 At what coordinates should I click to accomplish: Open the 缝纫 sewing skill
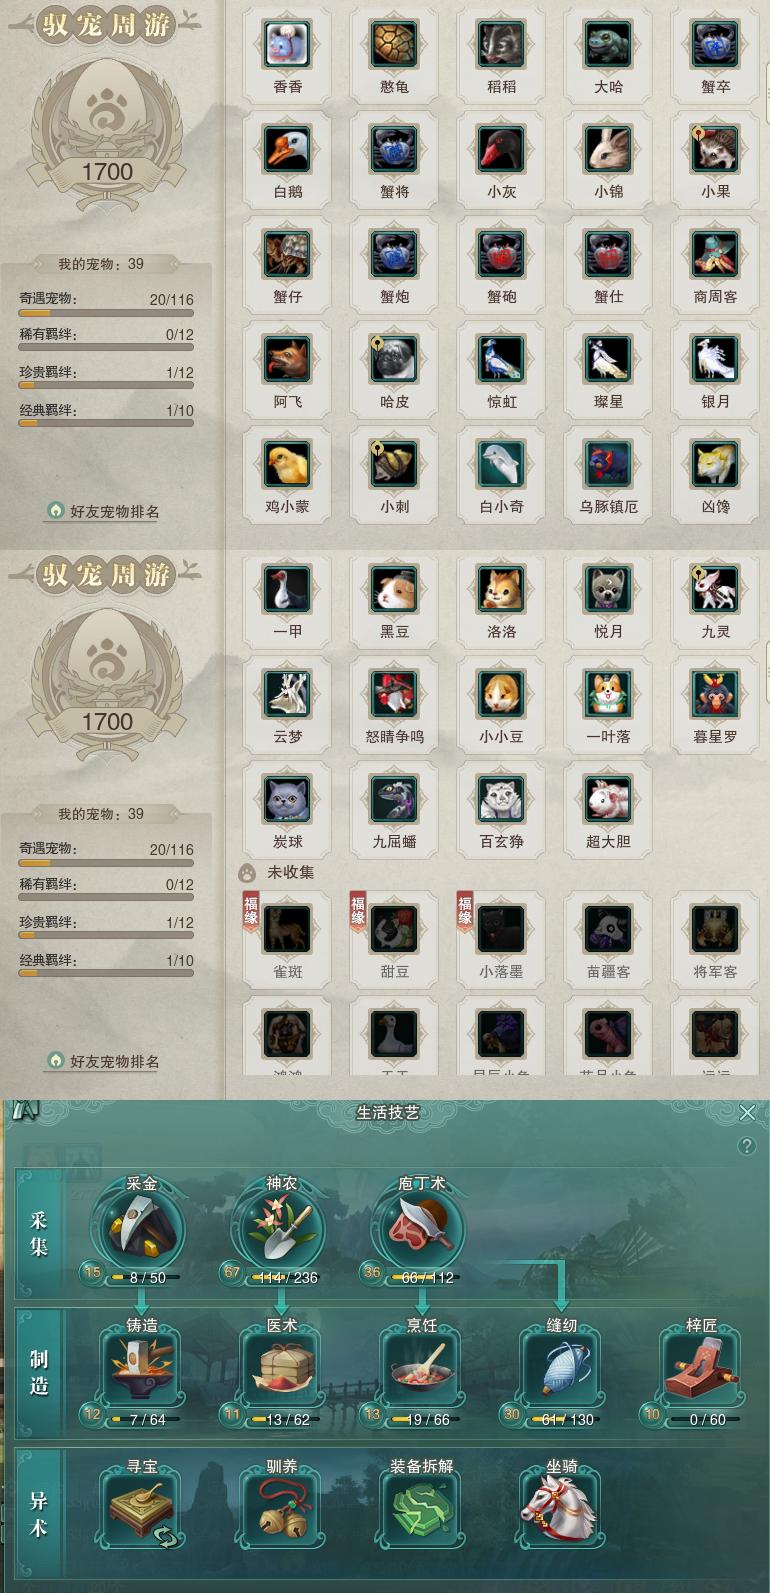(x=561, y=1370)
